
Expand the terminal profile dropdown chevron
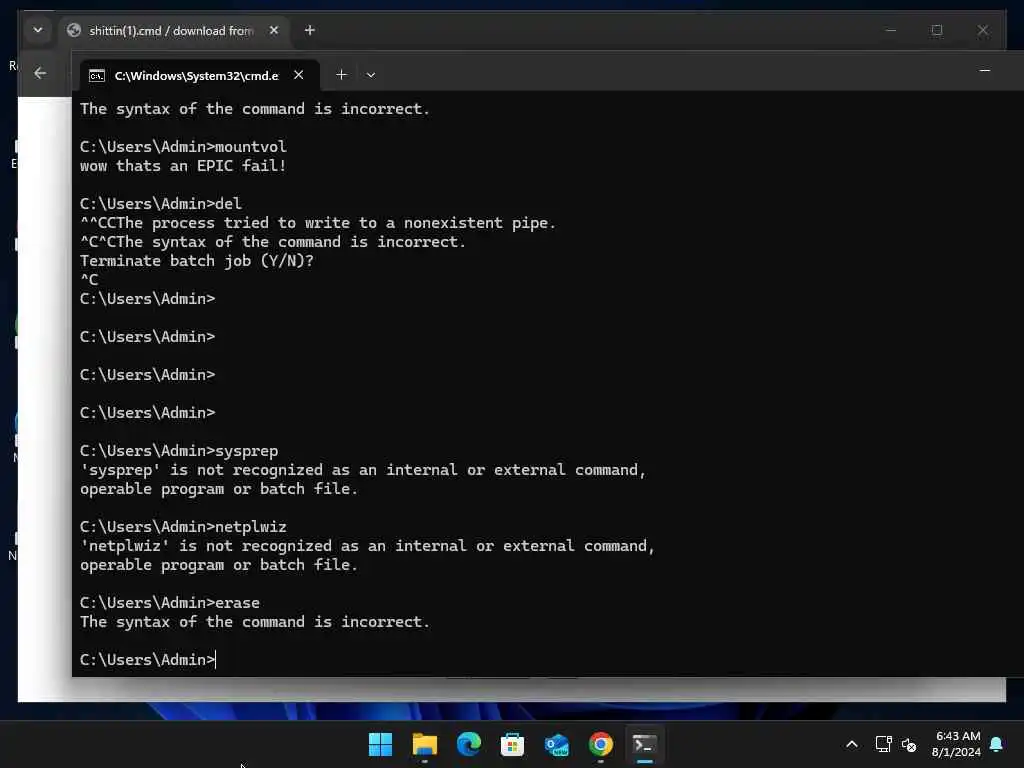point(370,75)
